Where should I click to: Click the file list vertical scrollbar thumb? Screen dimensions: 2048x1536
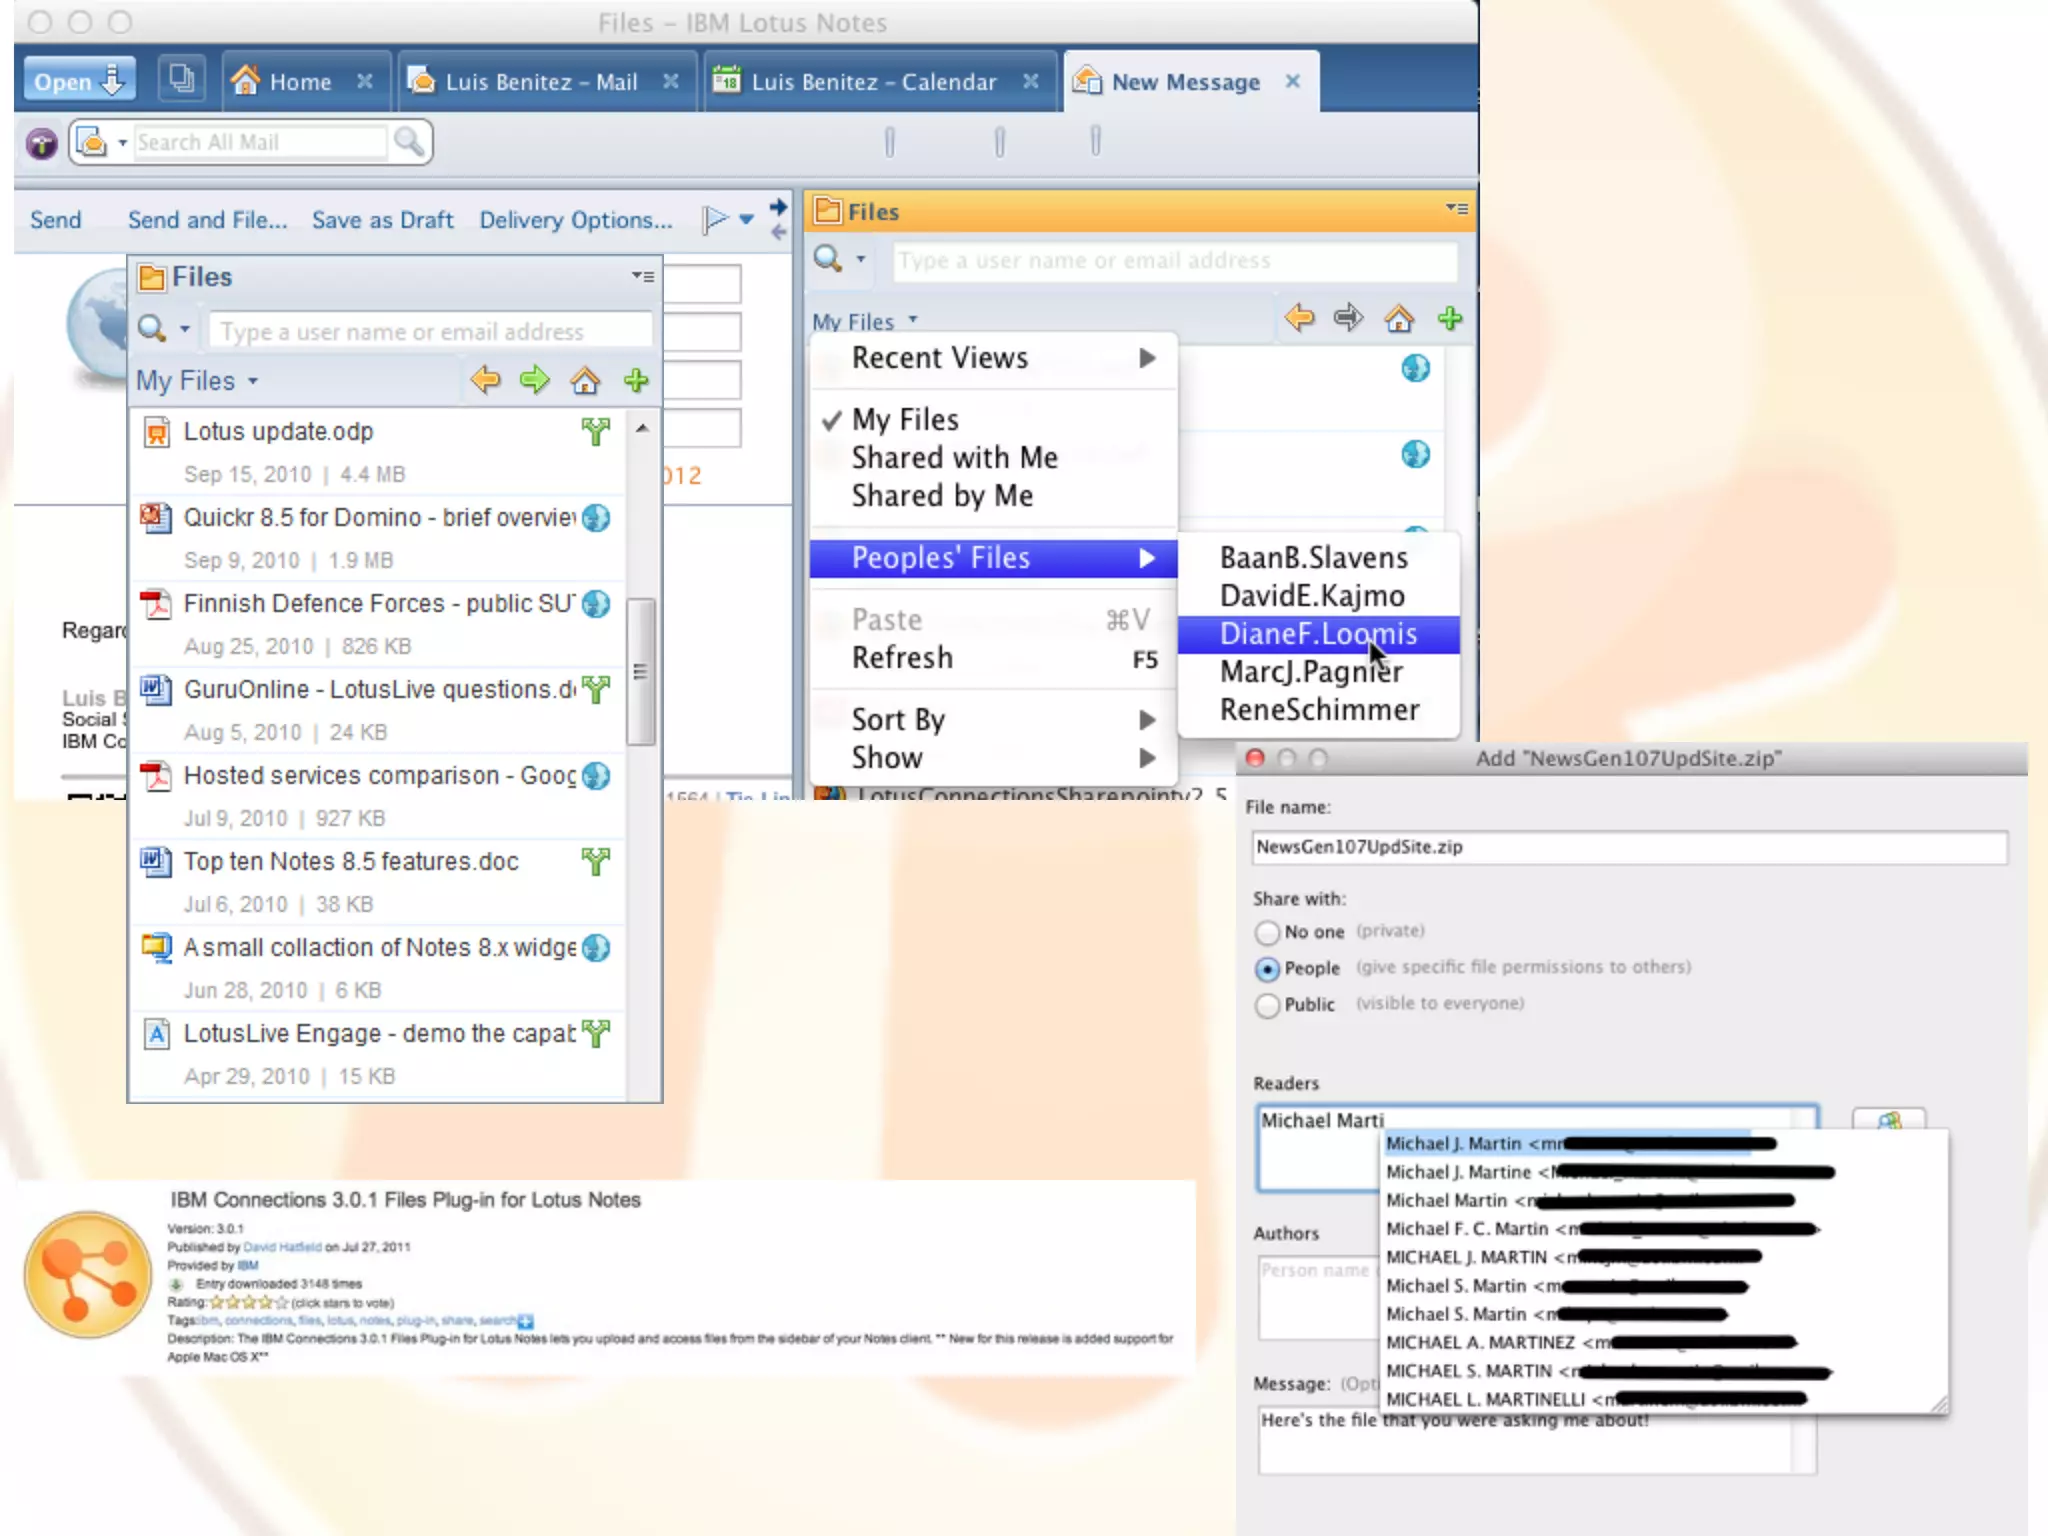click(x=640, y=671)
